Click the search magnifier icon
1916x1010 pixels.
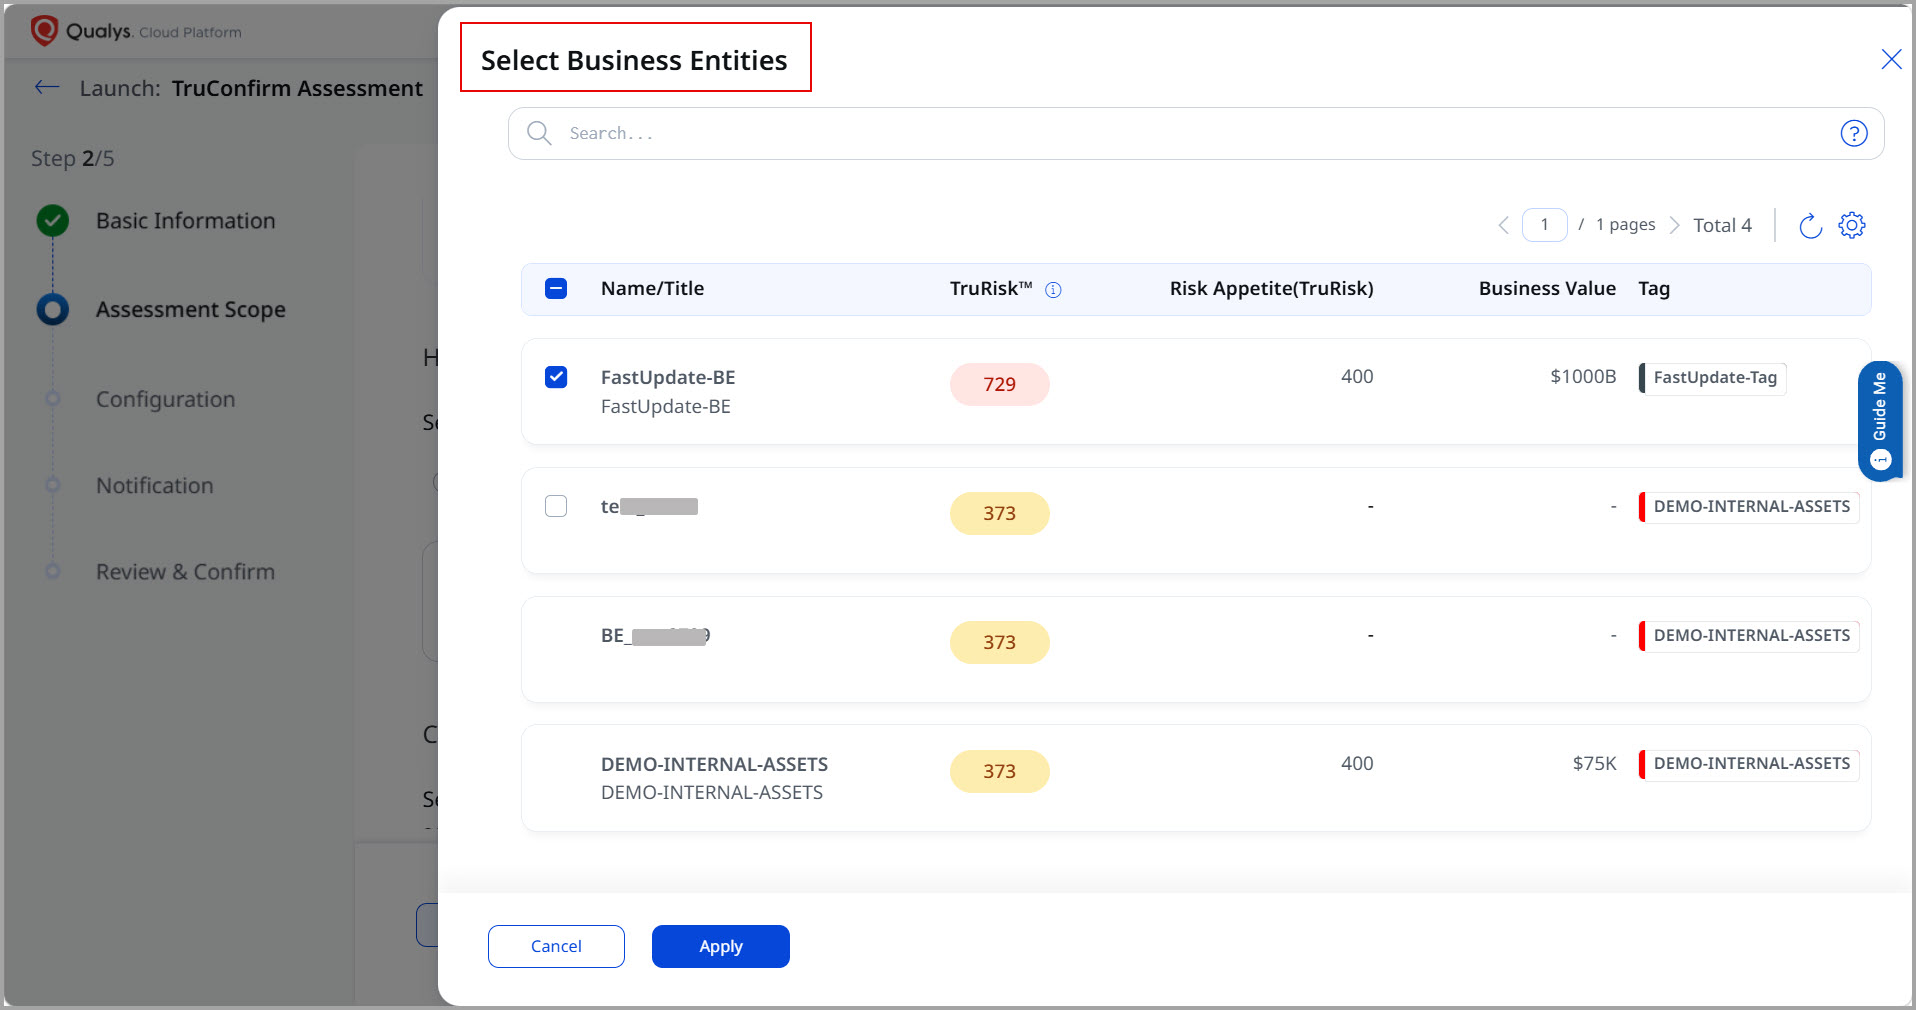pos(539,133)
